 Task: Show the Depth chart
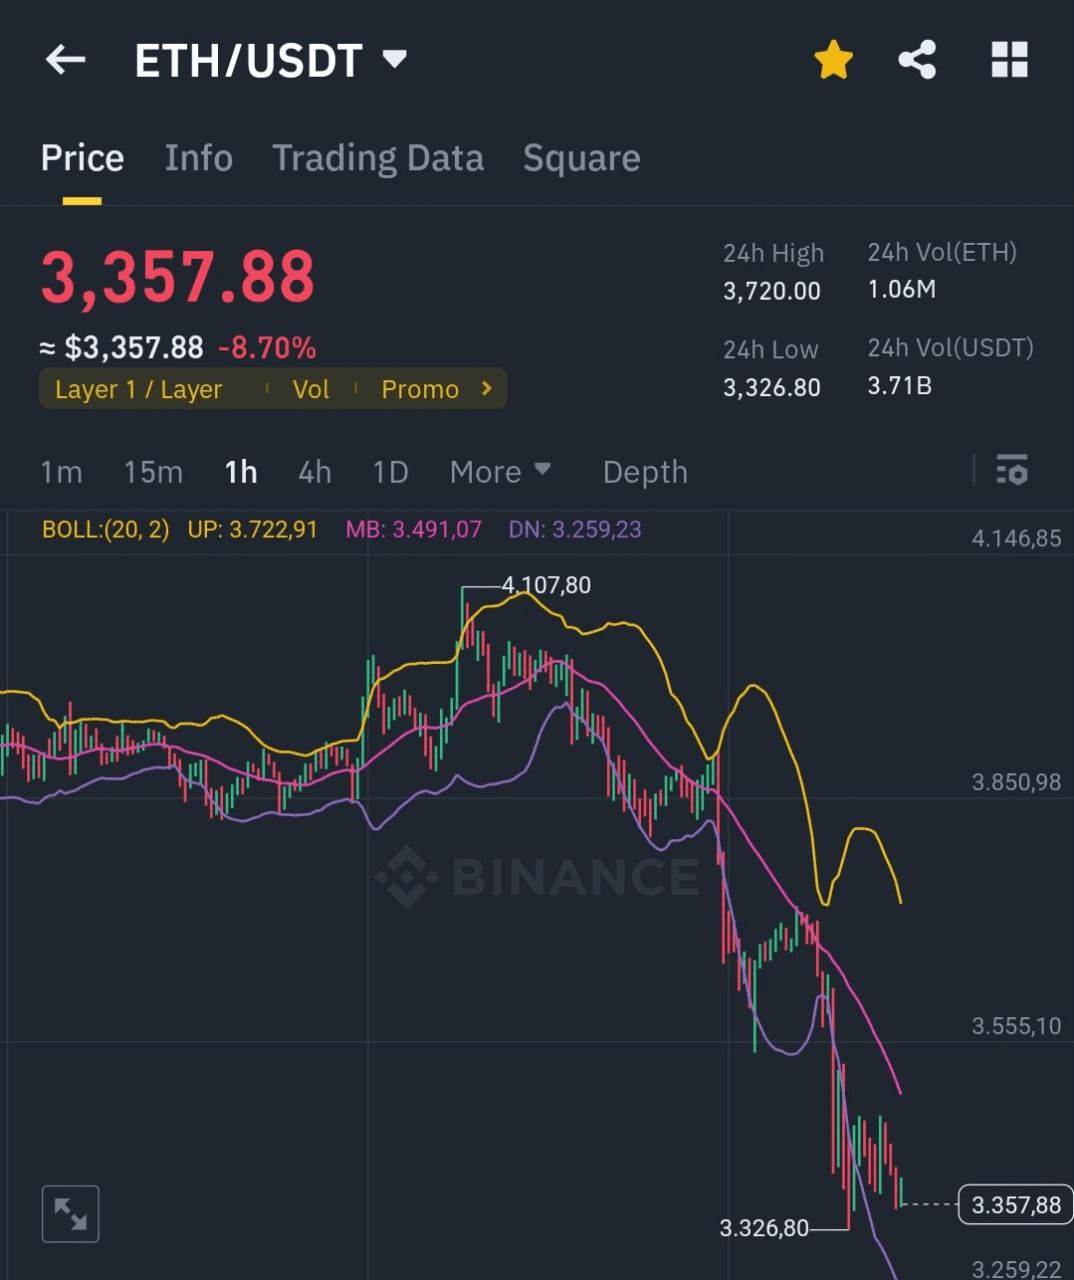(645, 471)
